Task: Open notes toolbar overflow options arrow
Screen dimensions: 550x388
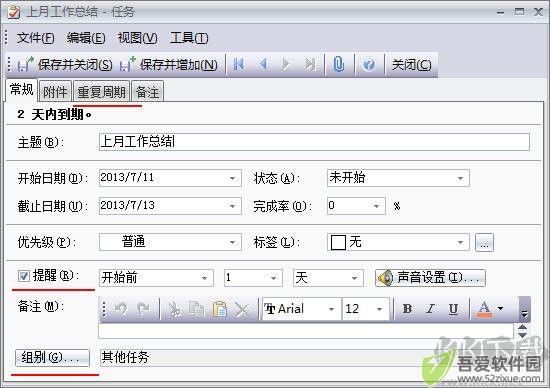Action: tap(524, 309)
